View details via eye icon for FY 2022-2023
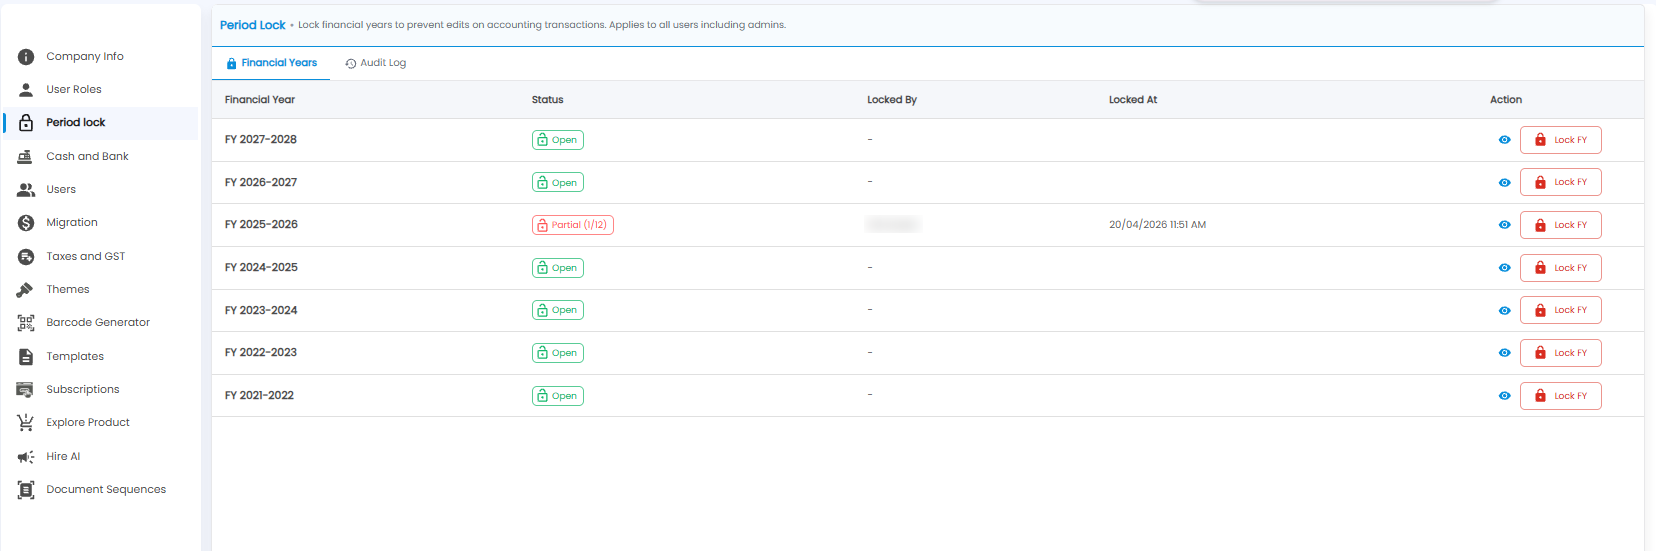This screenshot has height=551, width=1656. click(x=1504, y=353)
